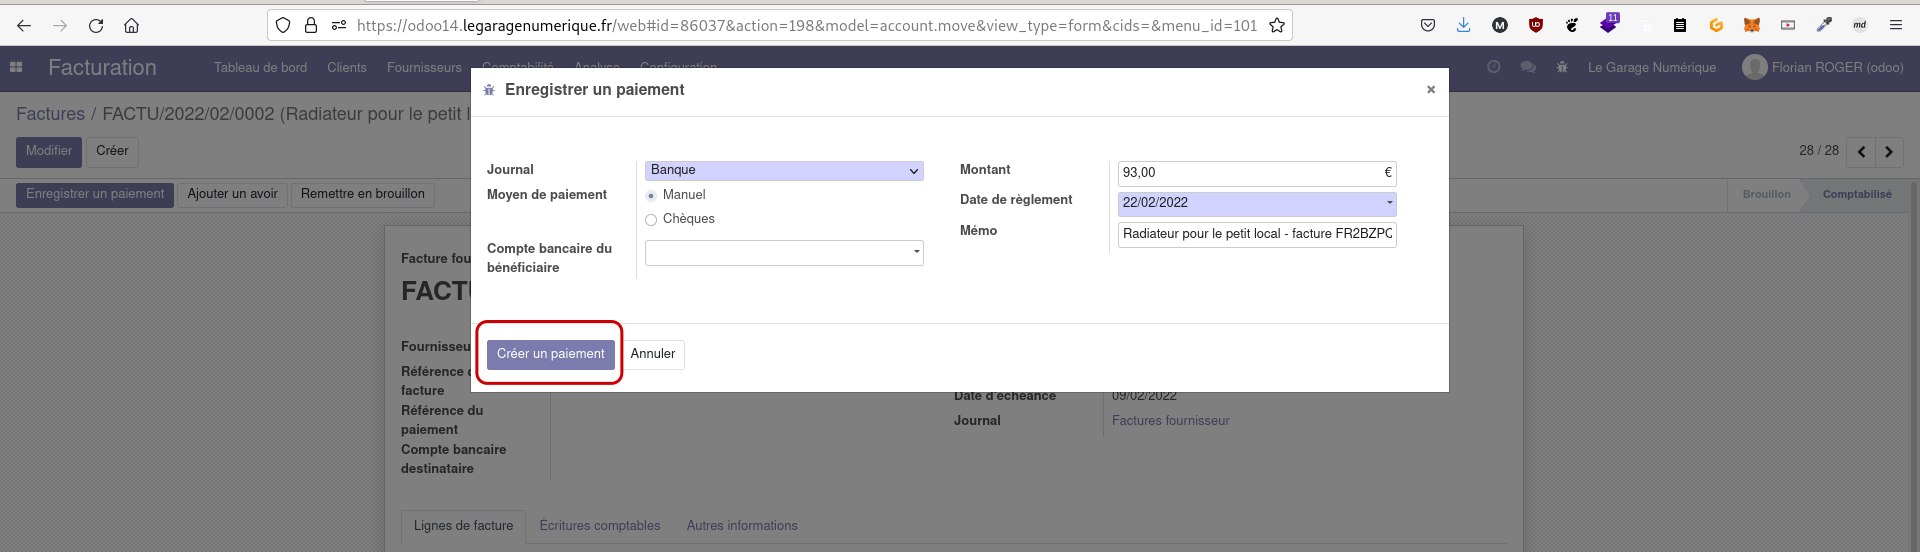Viewport: 1920px width, 552px height.
Task: Open the Factures fournisseur journal link
Action: point(1171,421)
